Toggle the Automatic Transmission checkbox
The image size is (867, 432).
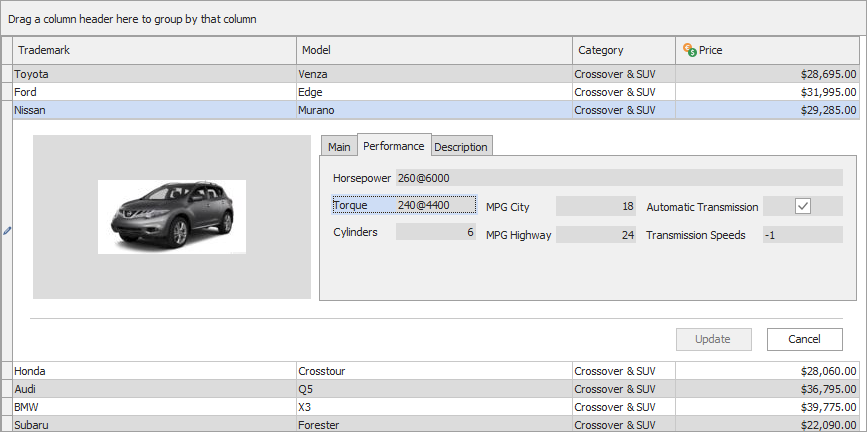click(803, 206)
